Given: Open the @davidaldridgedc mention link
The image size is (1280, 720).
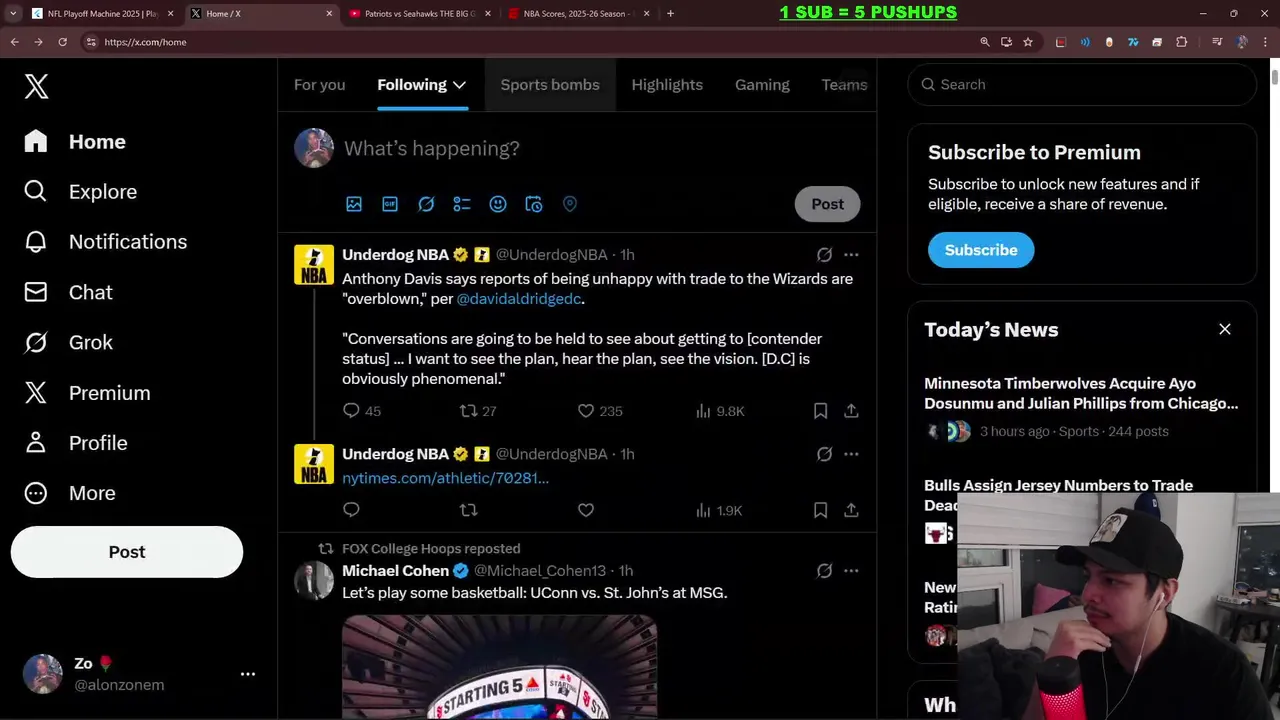Looking at the screenshot, I should (x=519, y=299).
